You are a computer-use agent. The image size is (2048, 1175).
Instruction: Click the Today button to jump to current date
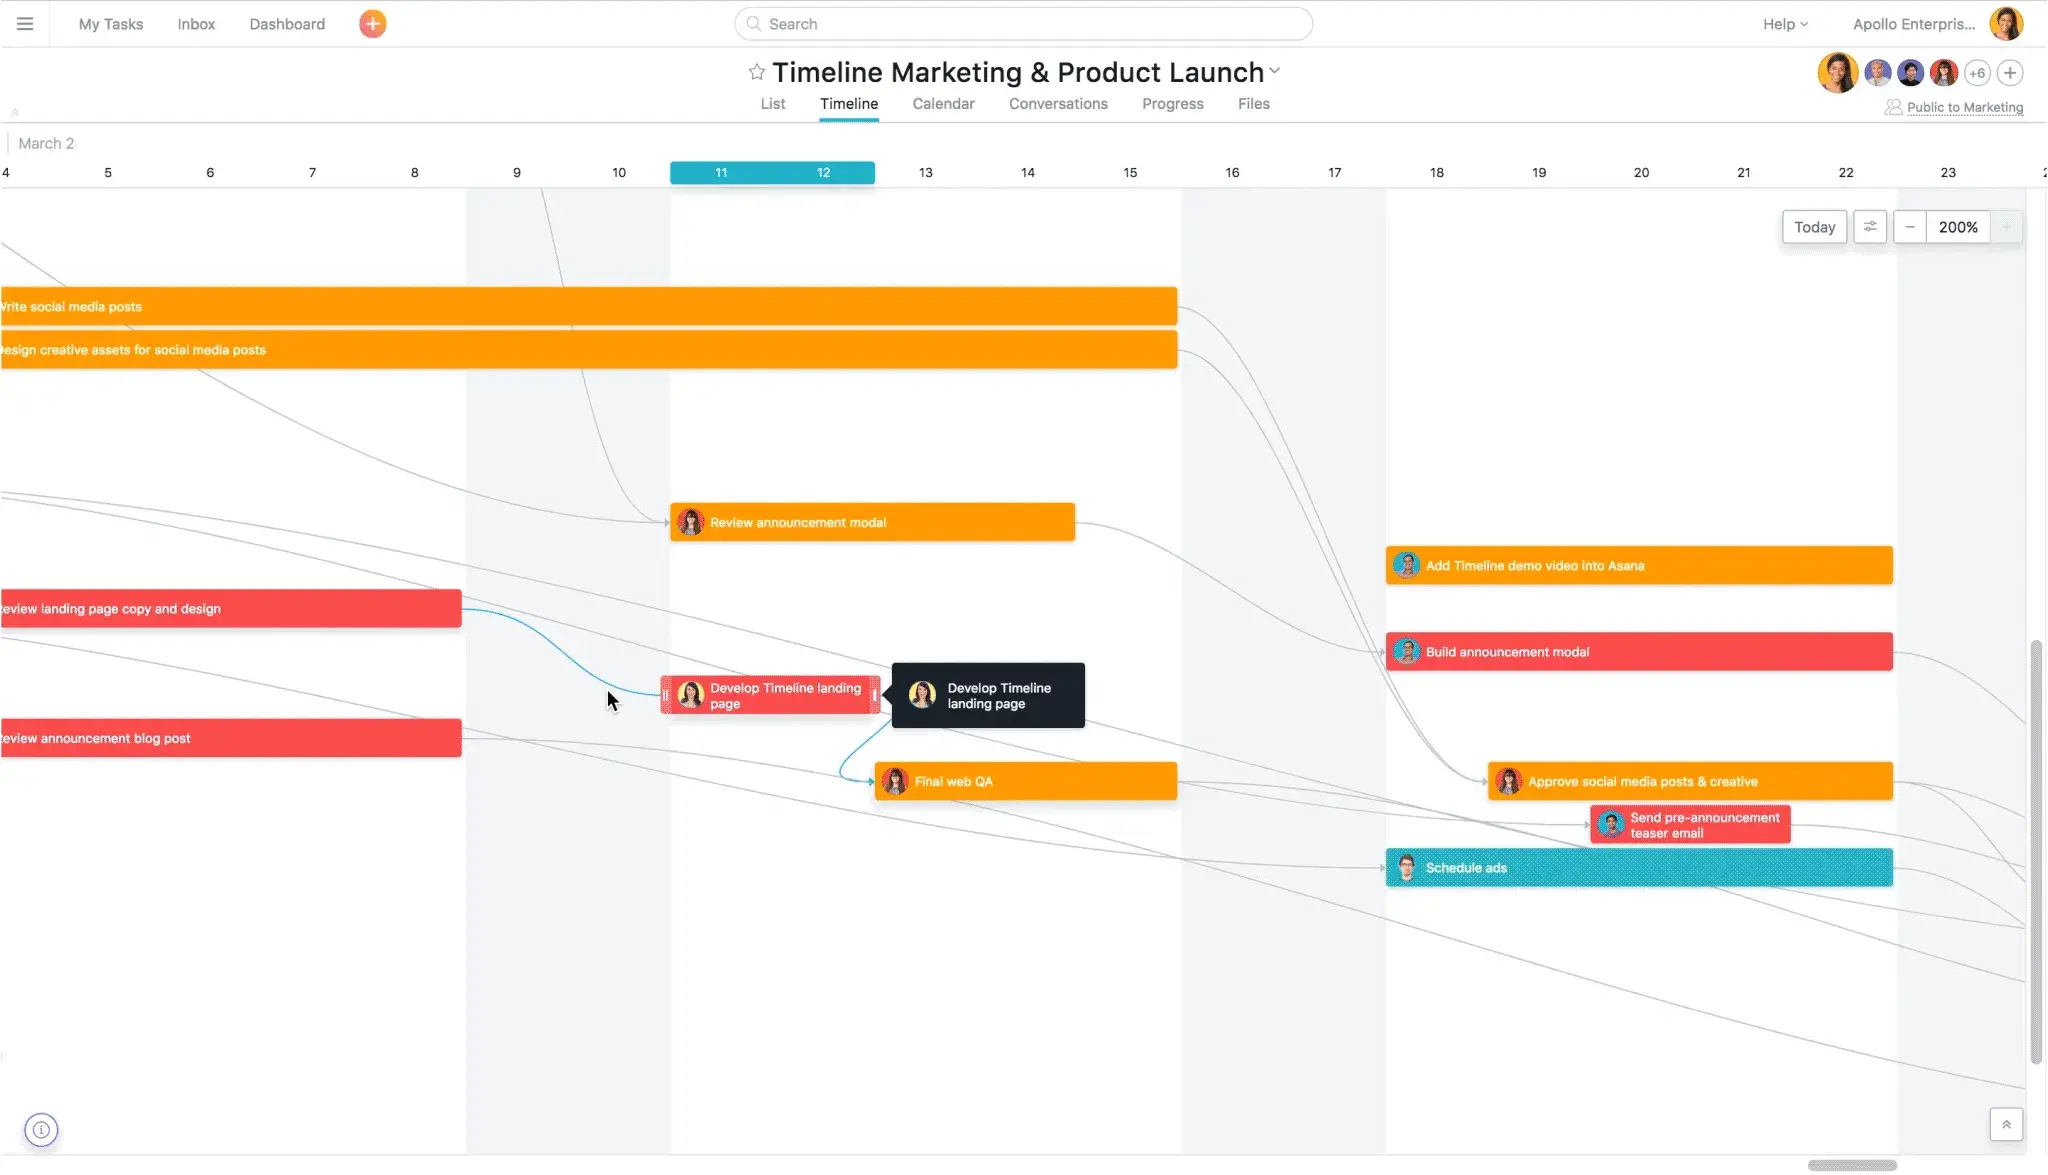click(x=1815, y=225)
